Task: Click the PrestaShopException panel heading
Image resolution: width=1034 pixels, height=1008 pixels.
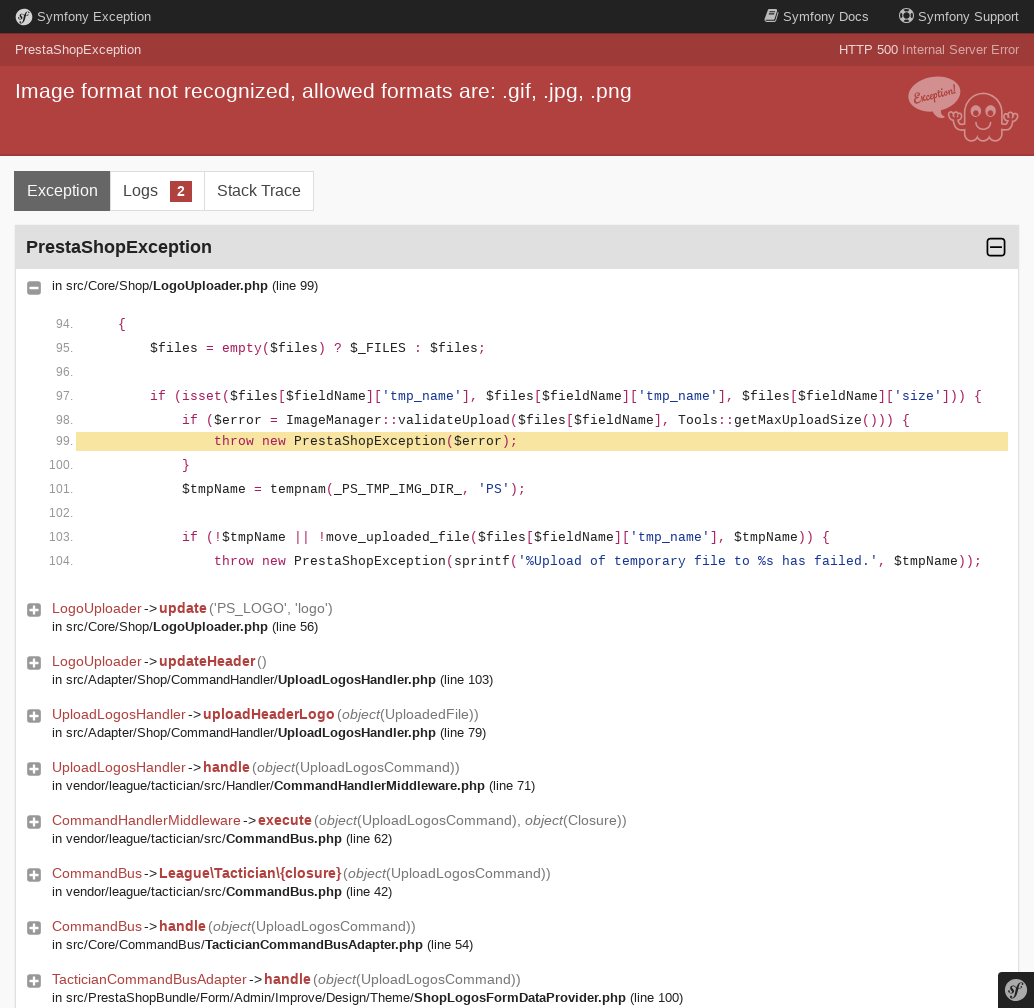Action: [119, 247]
